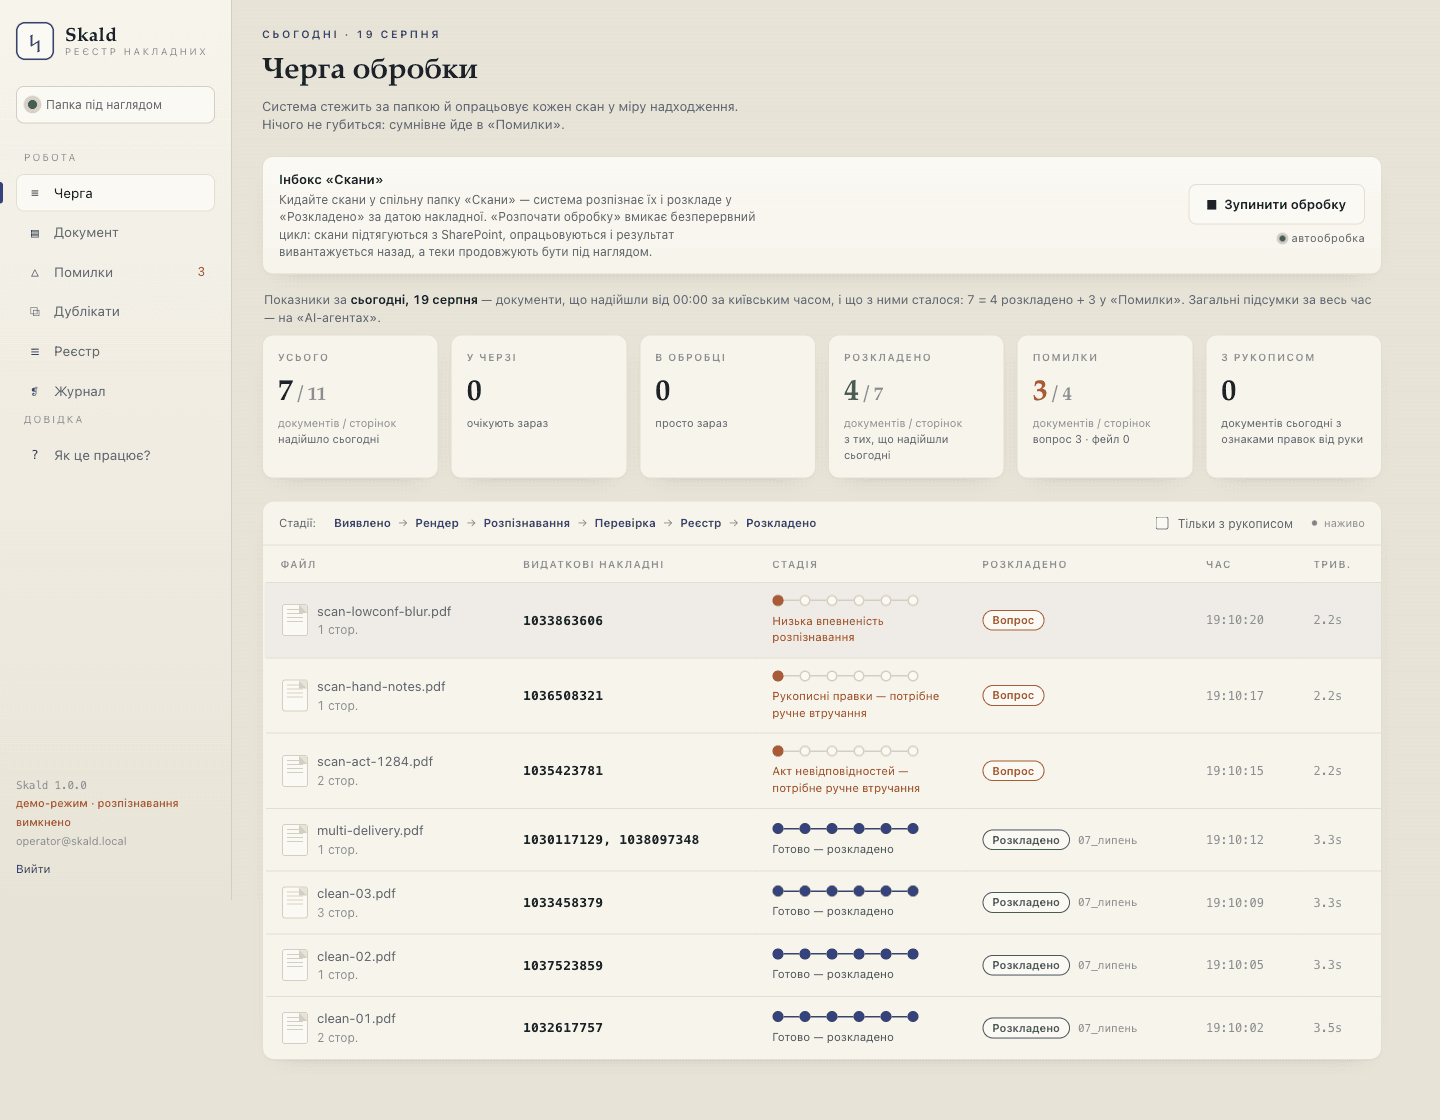Click Перевірка stage label
This screenshot has height=1120, width=1440.
[x=625, y=523]
